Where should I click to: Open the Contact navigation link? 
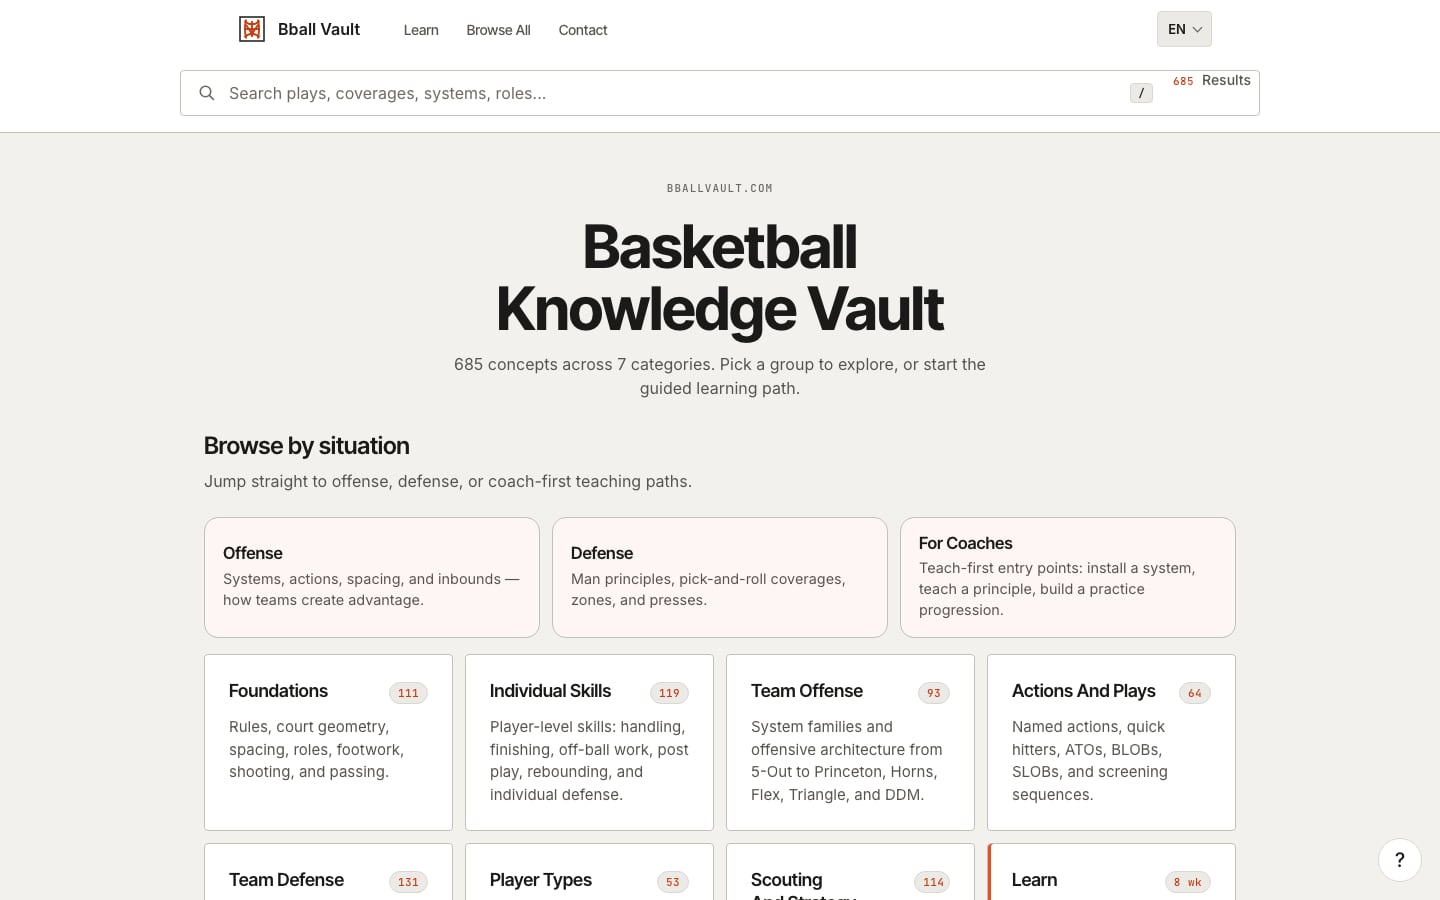point(583,30)
